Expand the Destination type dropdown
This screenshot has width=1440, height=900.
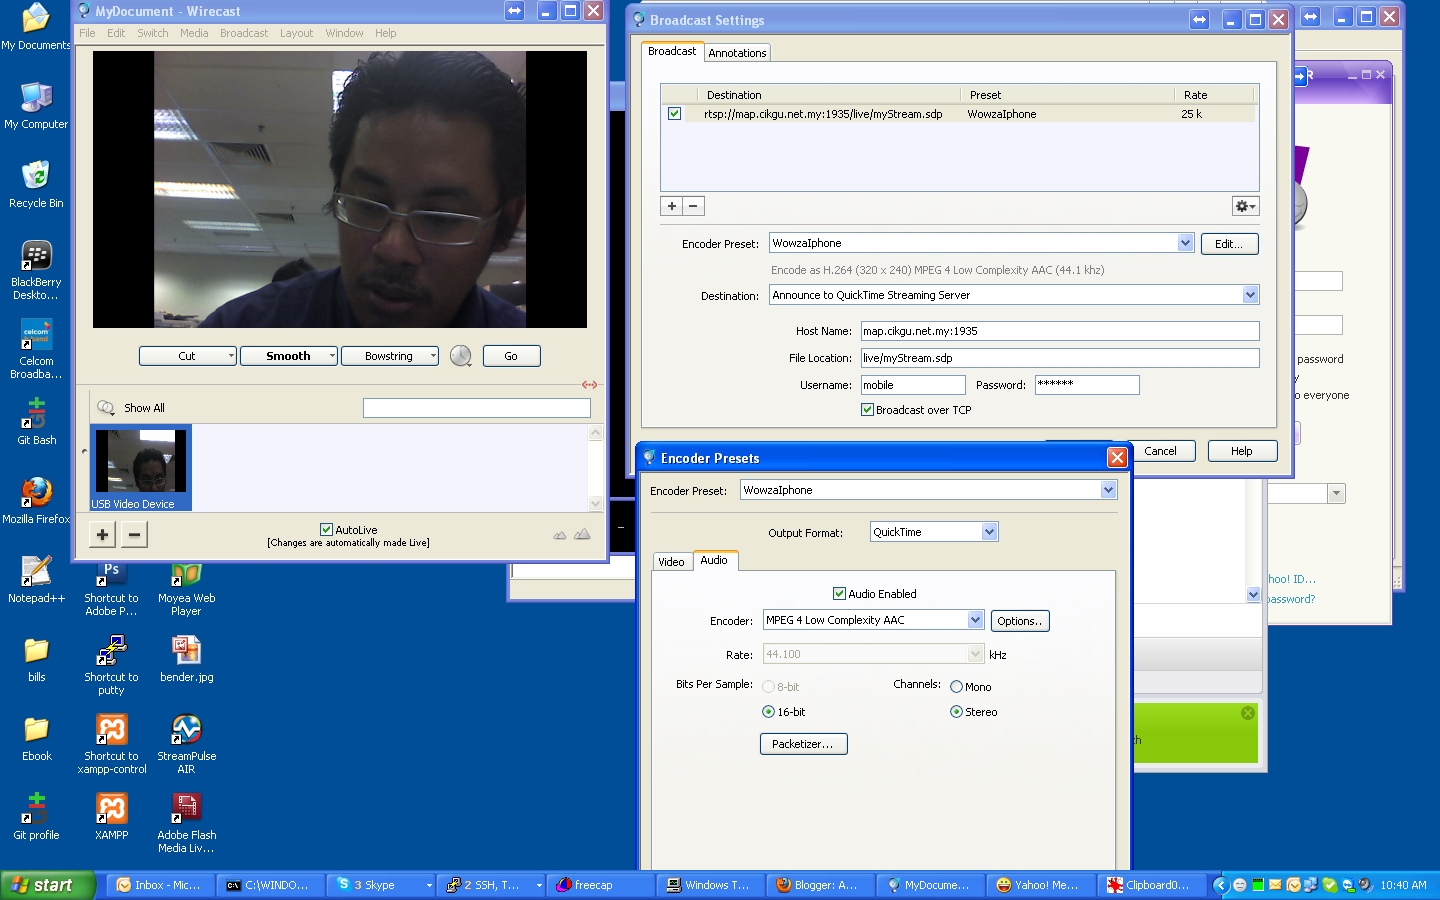click(1250, 295)
